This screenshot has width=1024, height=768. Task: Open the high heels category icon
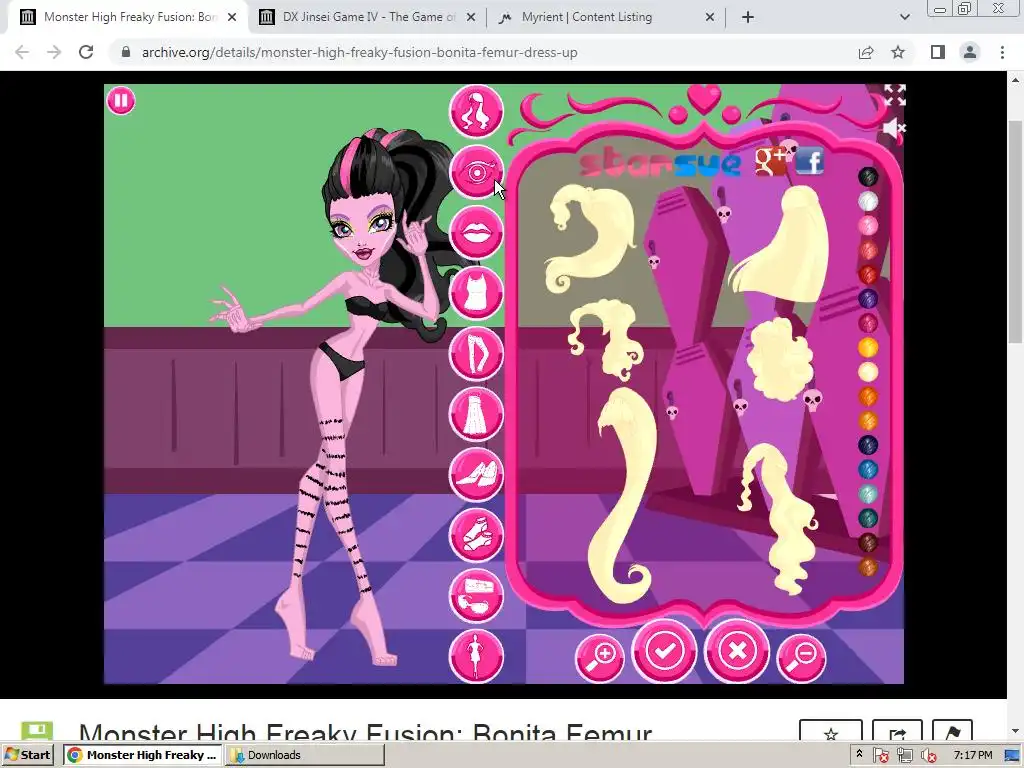tap(476, 475)
